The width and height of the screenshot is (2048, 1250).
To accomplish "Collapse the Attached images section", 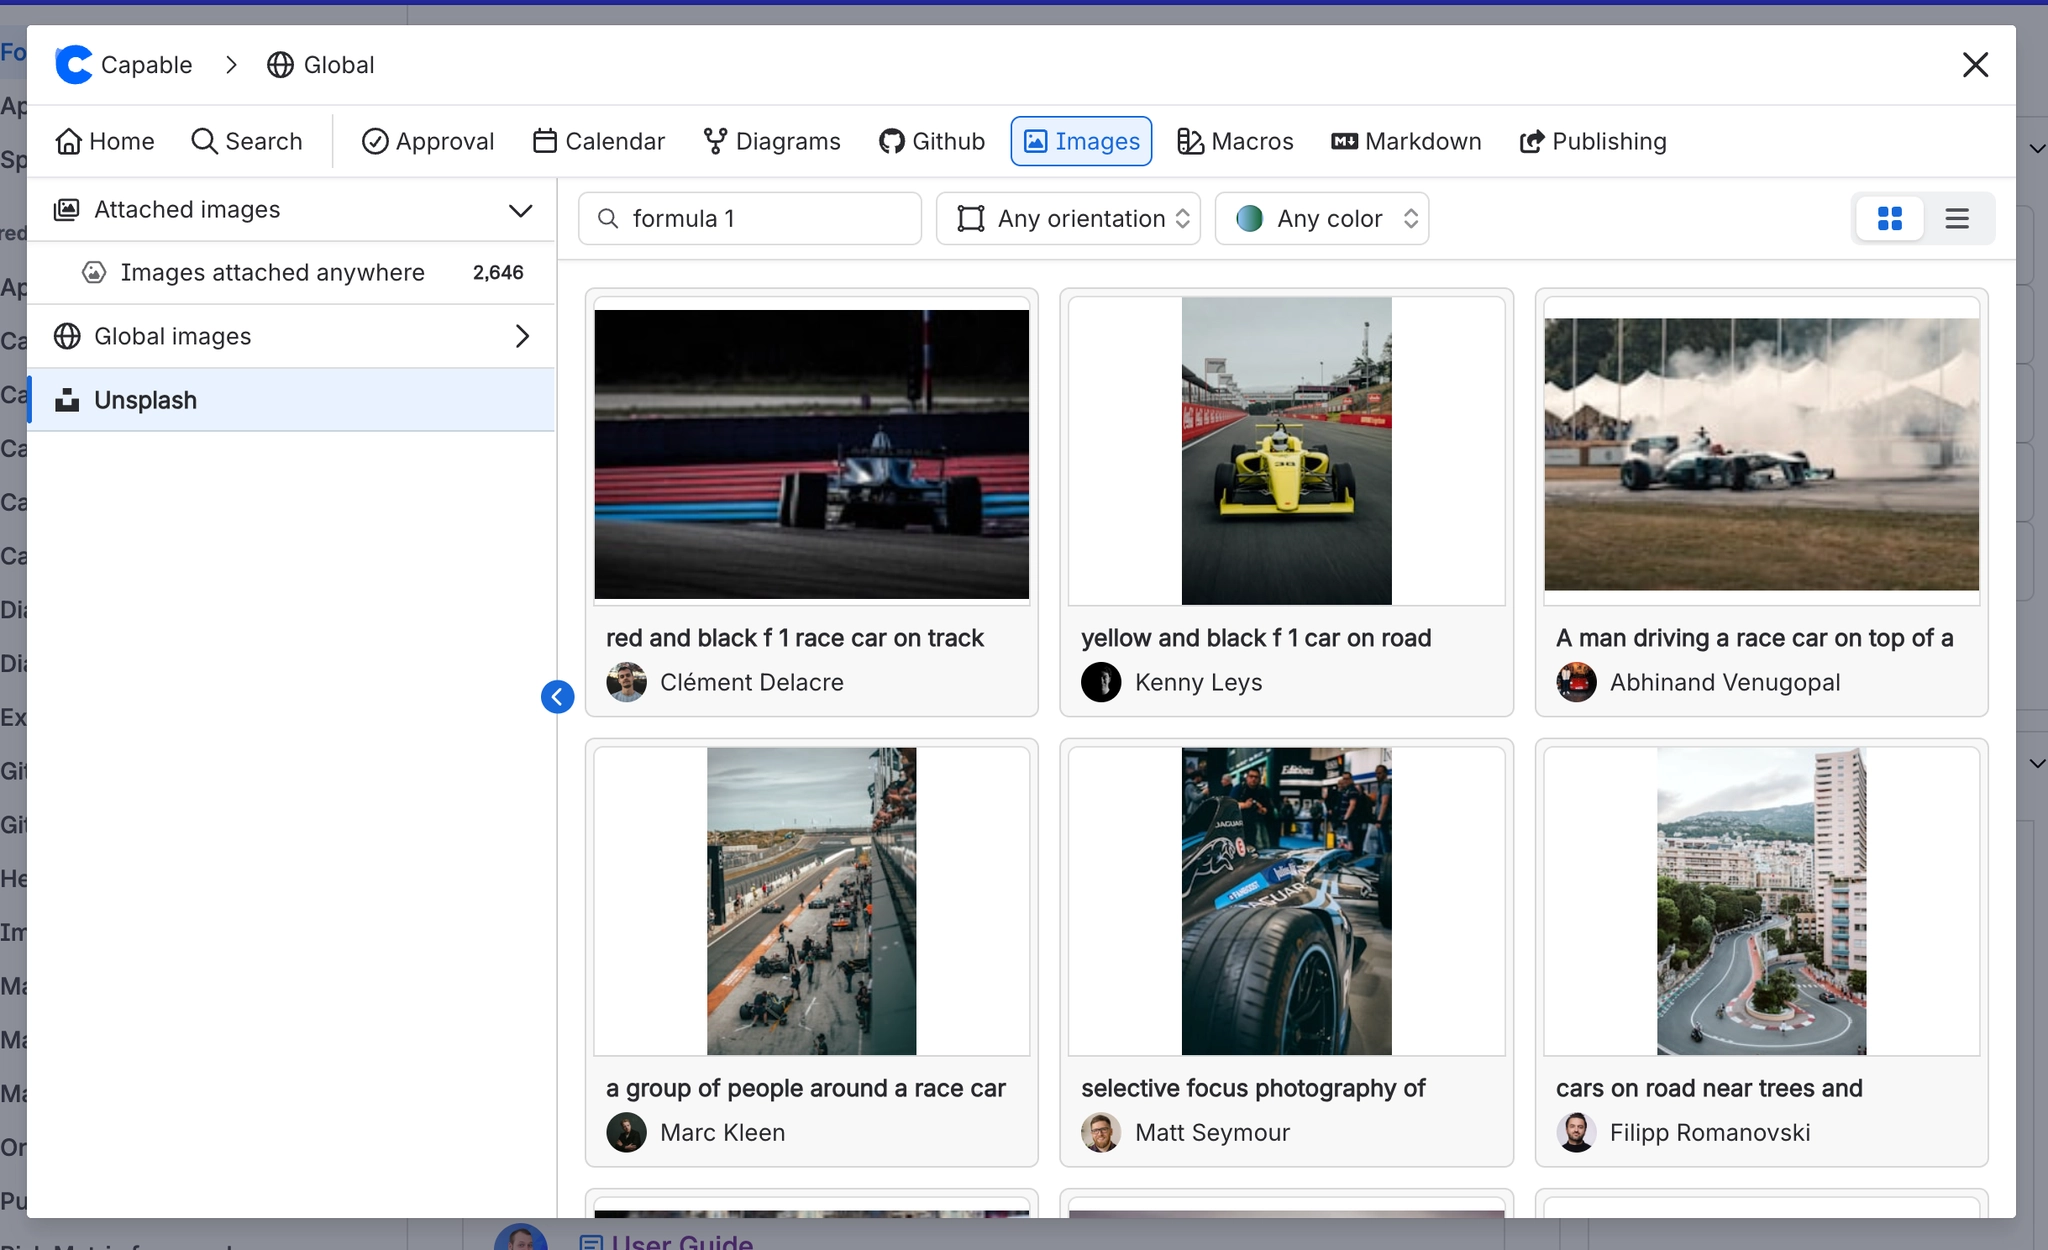I will 520,210.
